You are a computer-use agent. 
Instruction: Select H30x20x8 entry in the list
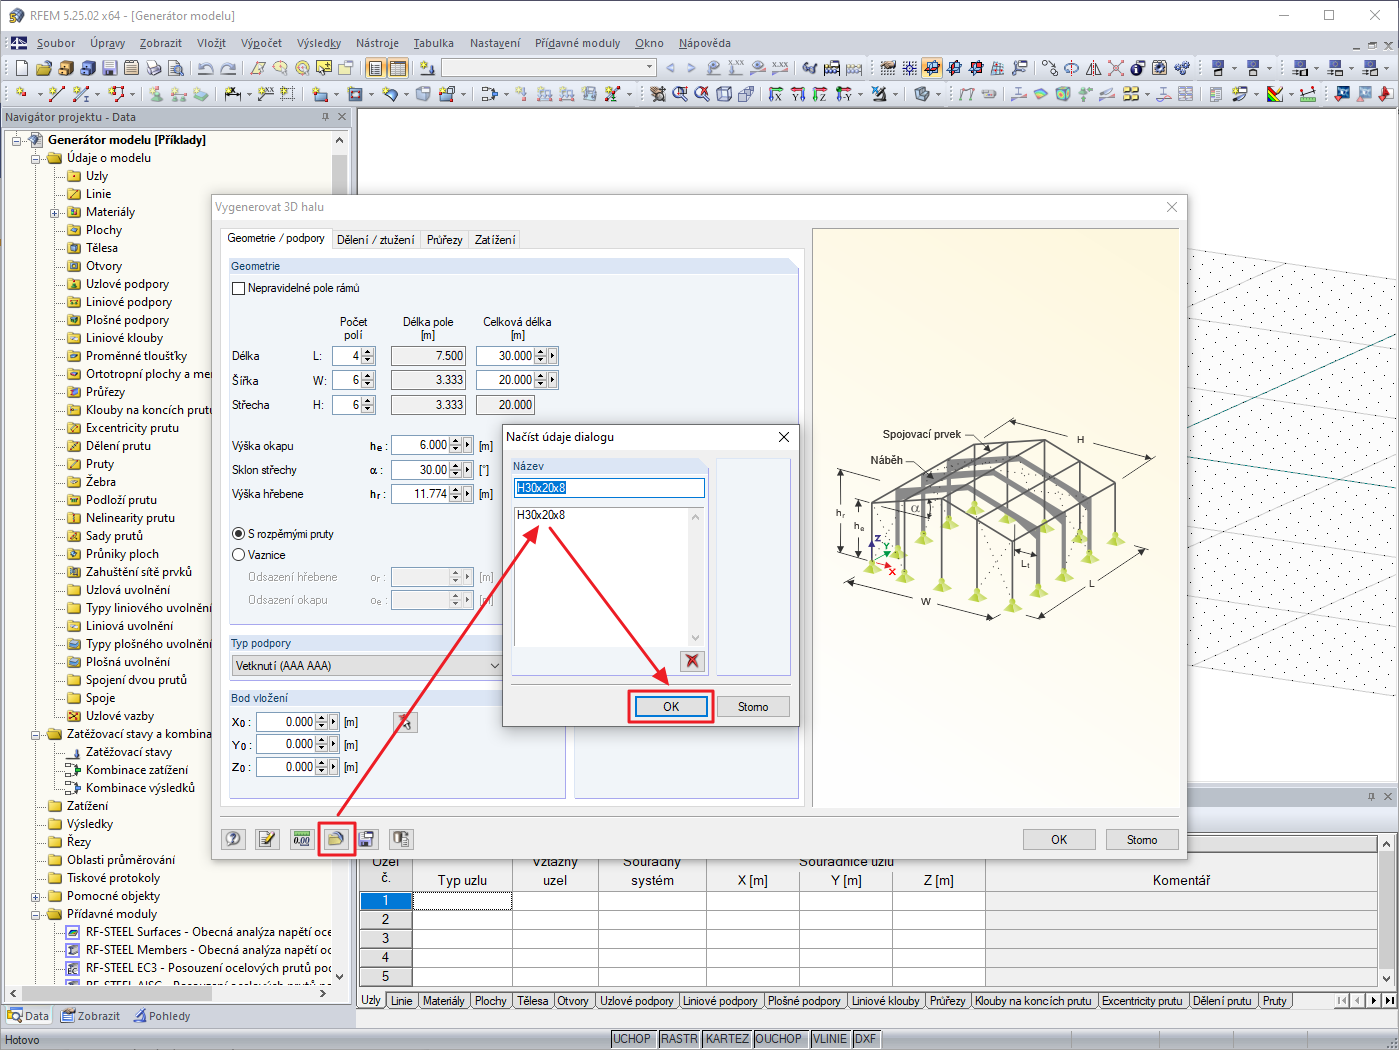[x=541, y=515]
